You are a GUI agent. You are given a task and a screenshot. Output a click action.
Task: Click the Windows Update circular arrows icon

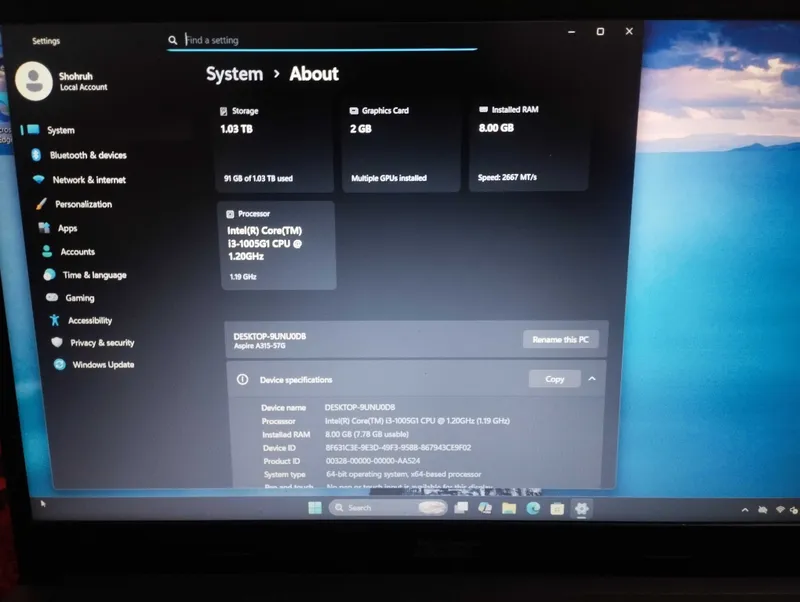pyautogui.click(x=60, y=364)
